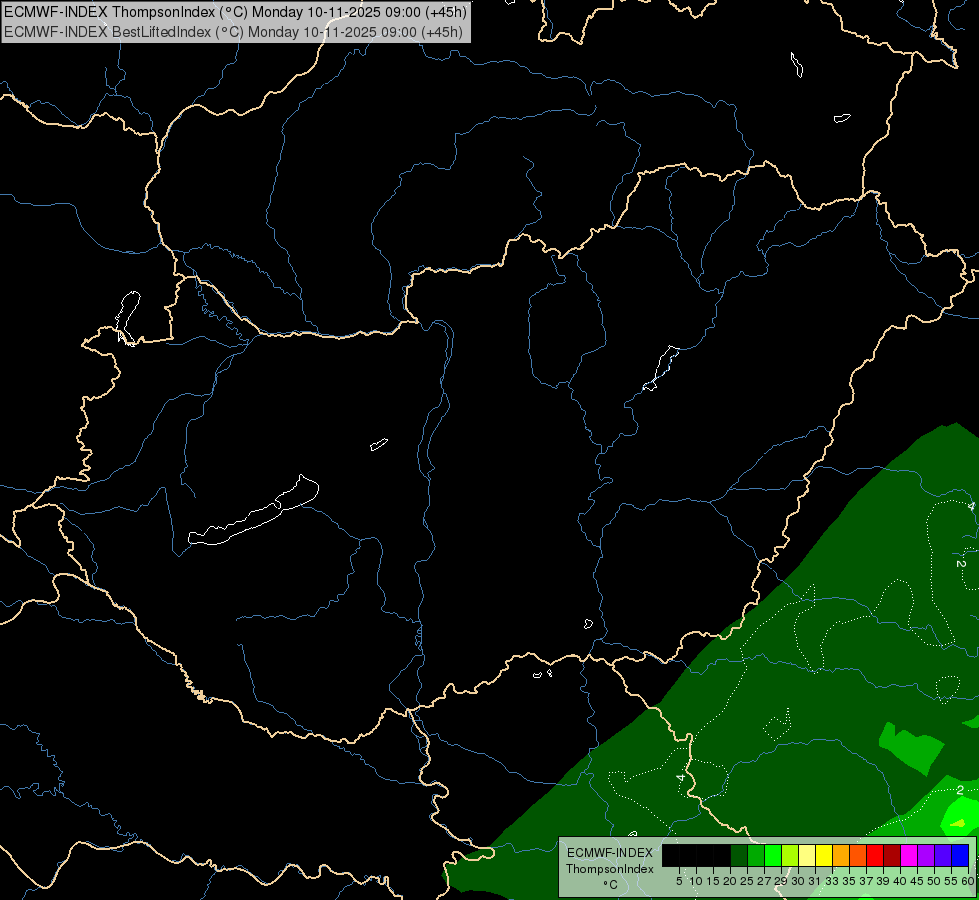
Task: Click the legend scale value 31
Action: (x=815, y=881)
